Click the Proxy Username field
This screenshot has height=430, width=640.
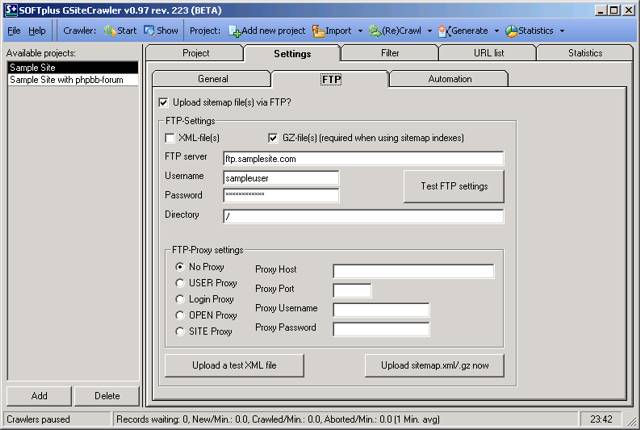381,310
